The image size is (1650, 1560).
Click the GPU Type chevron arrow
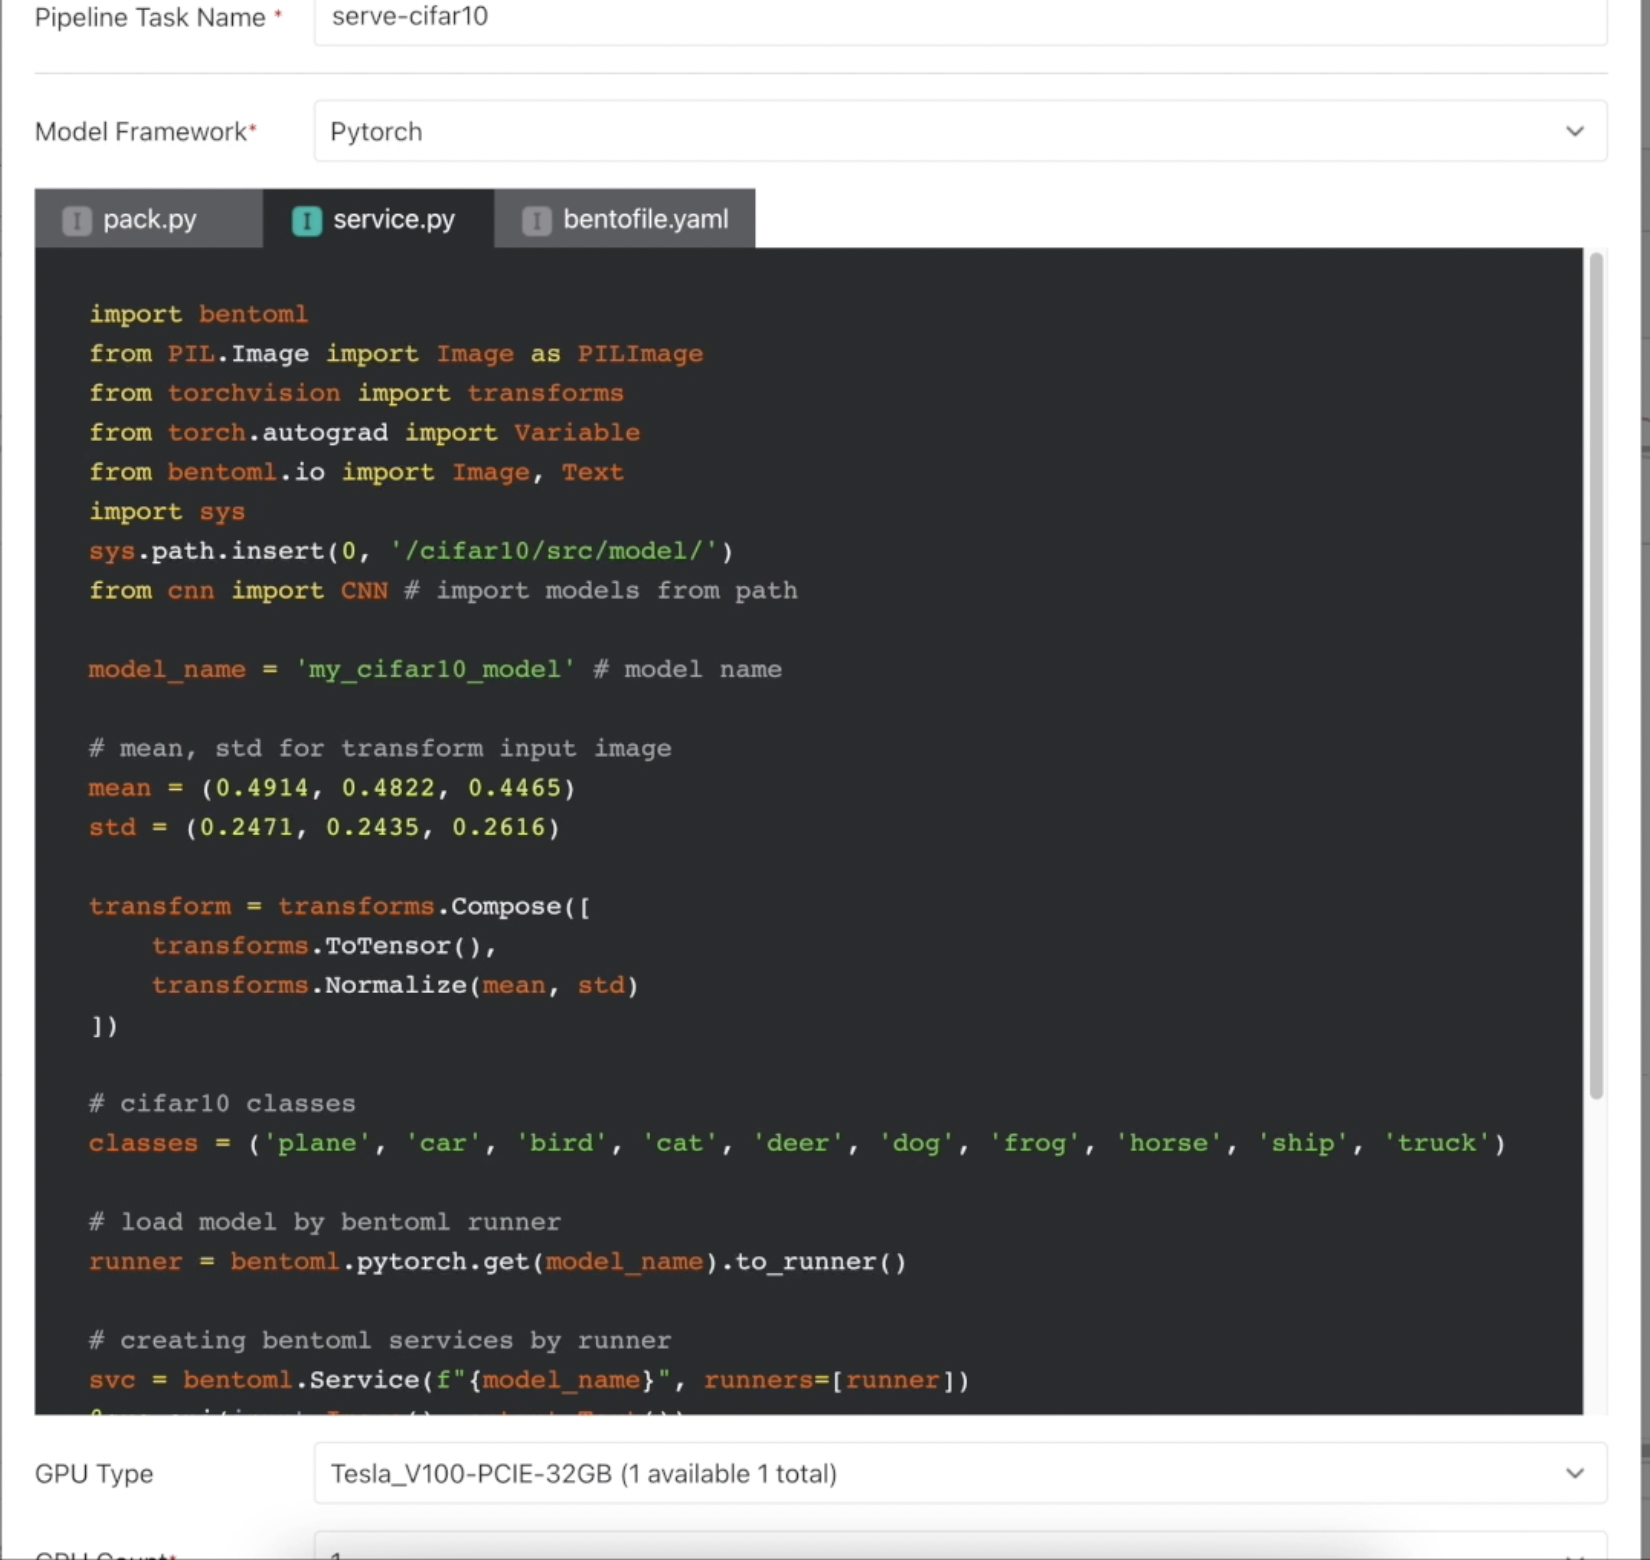1575,1473
